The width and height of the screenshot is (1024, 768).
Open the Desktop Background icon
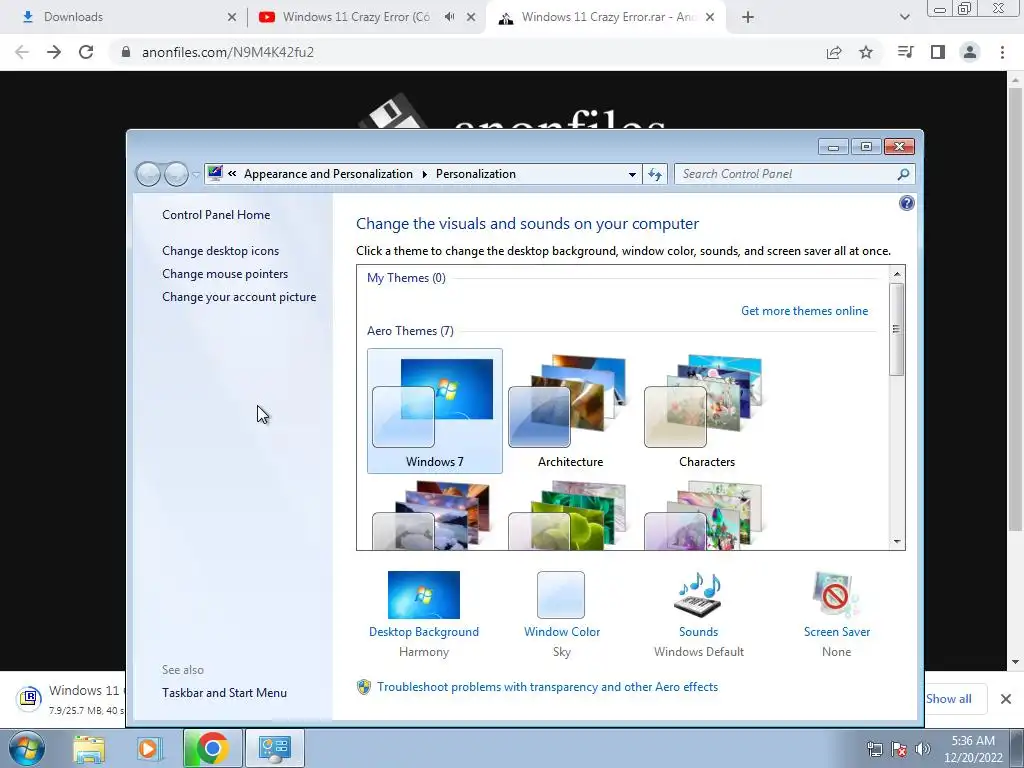(x=423, y=595)
